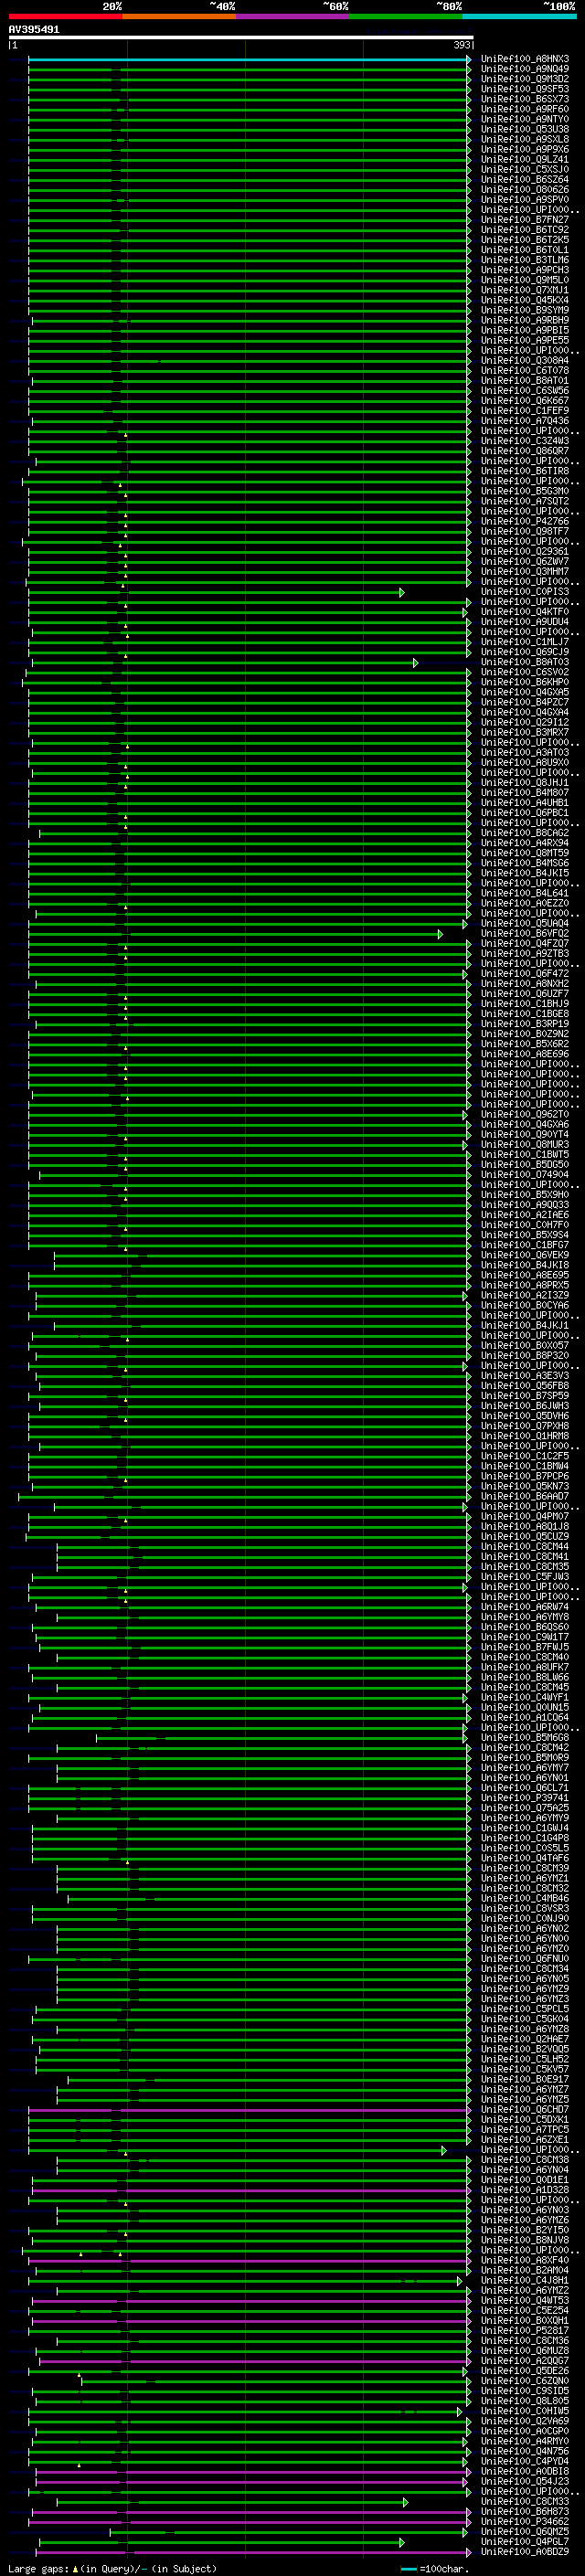Open hit UniRef100_A9RF60
This screenshot has height=2576, width=585.
pyautogui.click(x=525, y=110)
